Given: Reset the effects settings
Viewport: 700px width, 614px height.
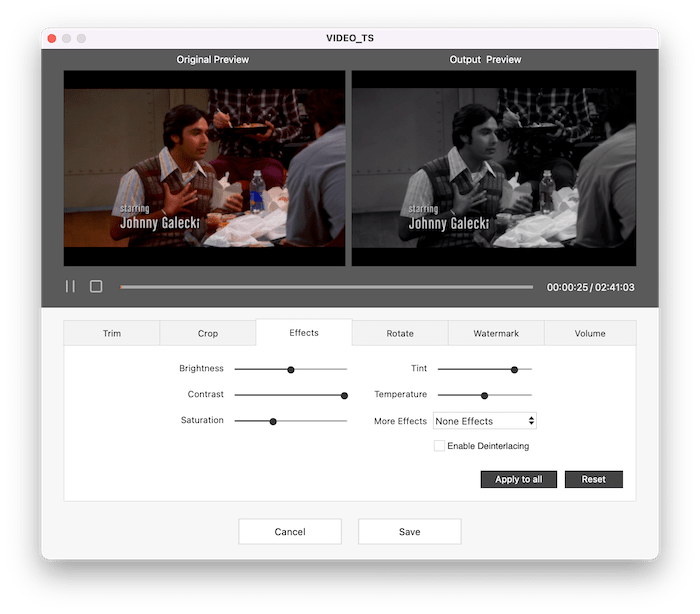Looking at the screenshot, I should [x=593, y=479].
